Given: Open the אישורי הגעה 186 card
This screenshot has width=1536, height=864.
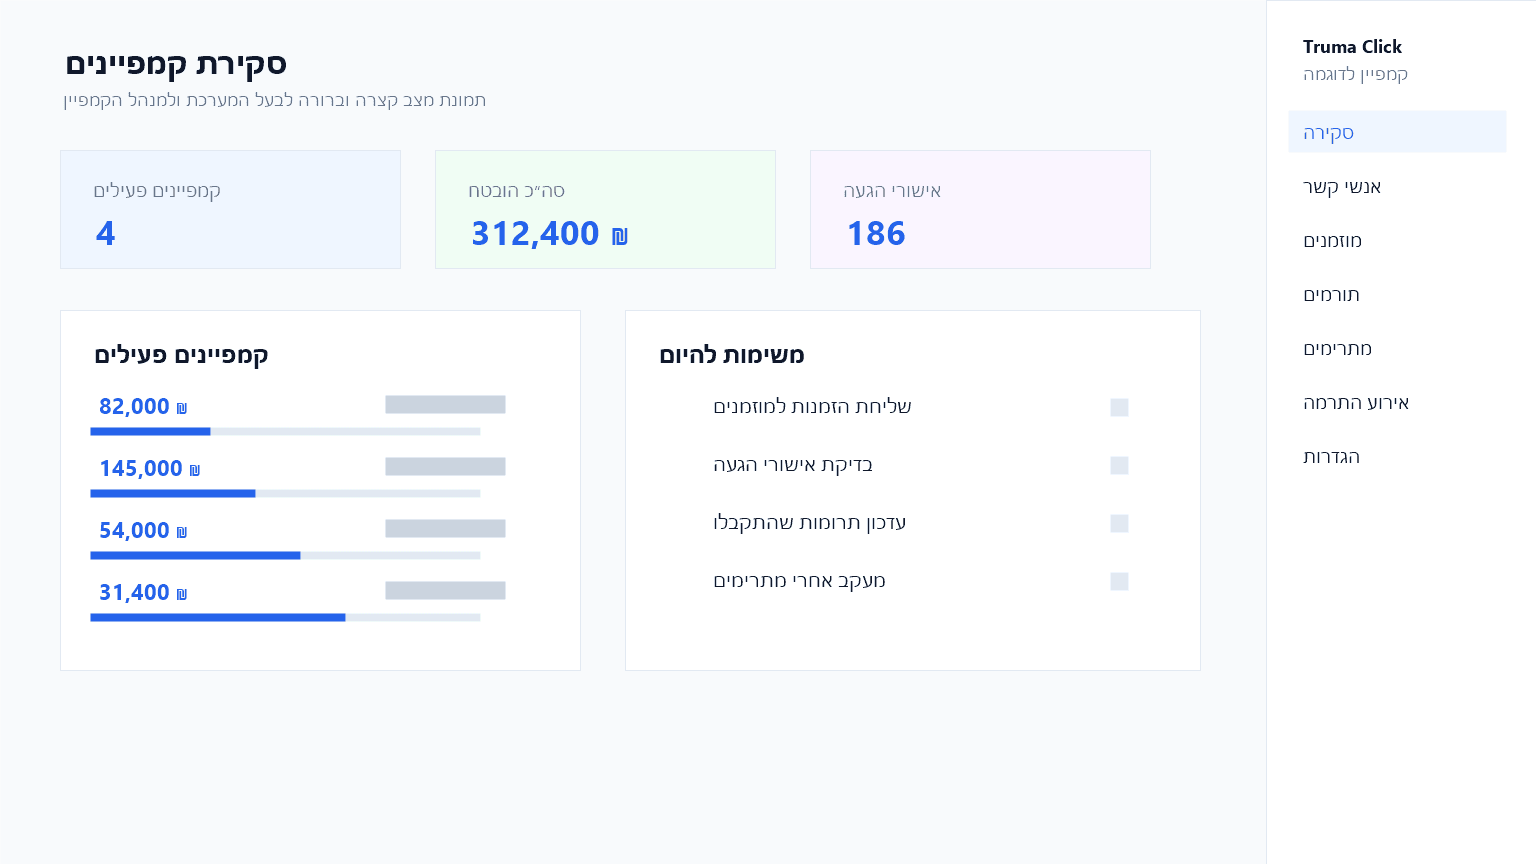Looking at the screenshot, I should coord(980,209).
